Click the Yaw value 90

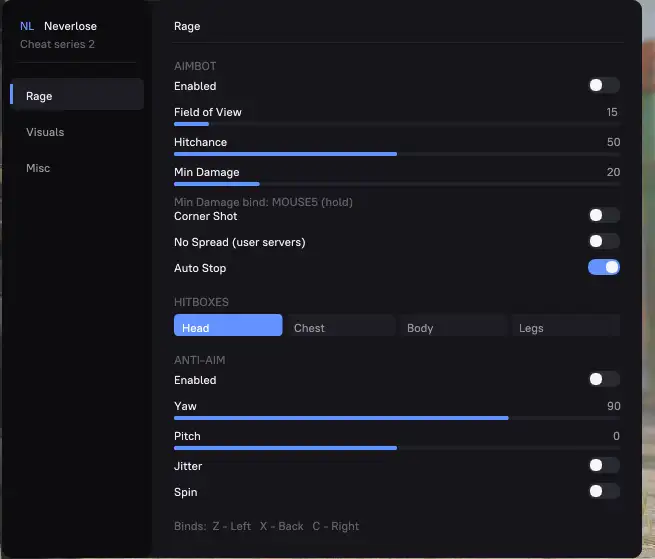click(x=614, y=406)
